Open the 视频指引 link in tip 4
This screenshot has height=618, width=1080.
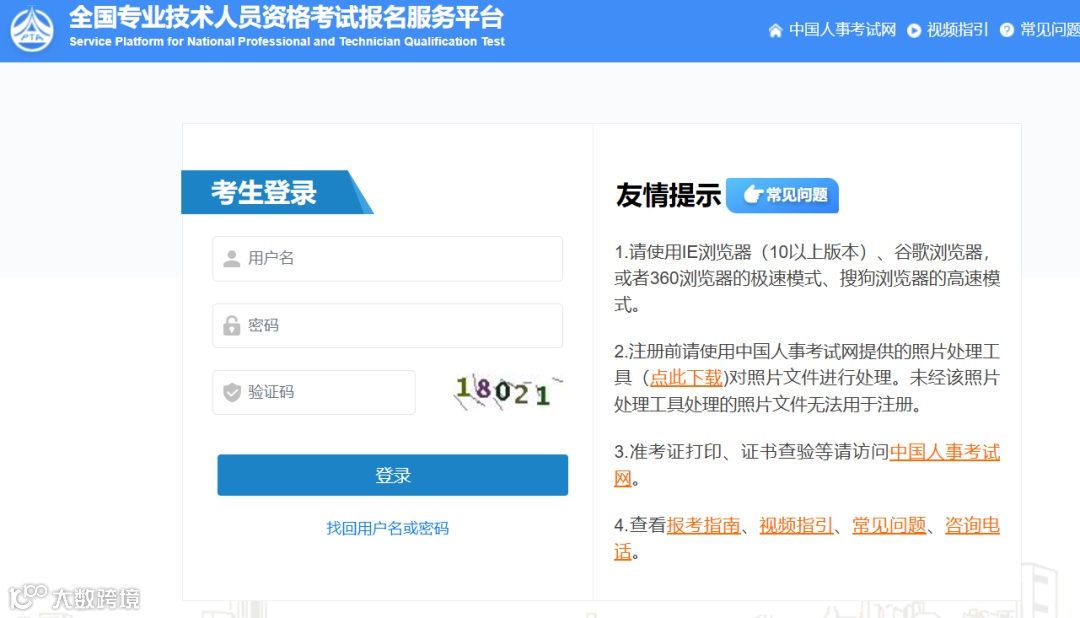(796, 526)
